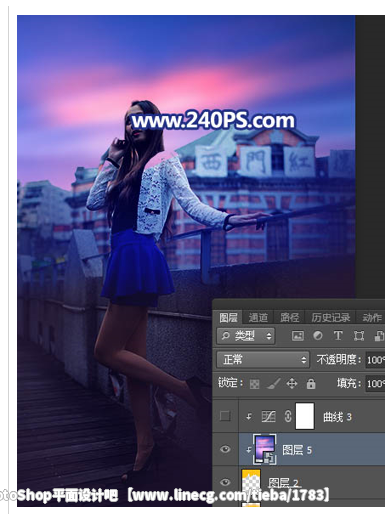
Task: Open the 正常 blend mode dropdown
Action: coord(263,360)
